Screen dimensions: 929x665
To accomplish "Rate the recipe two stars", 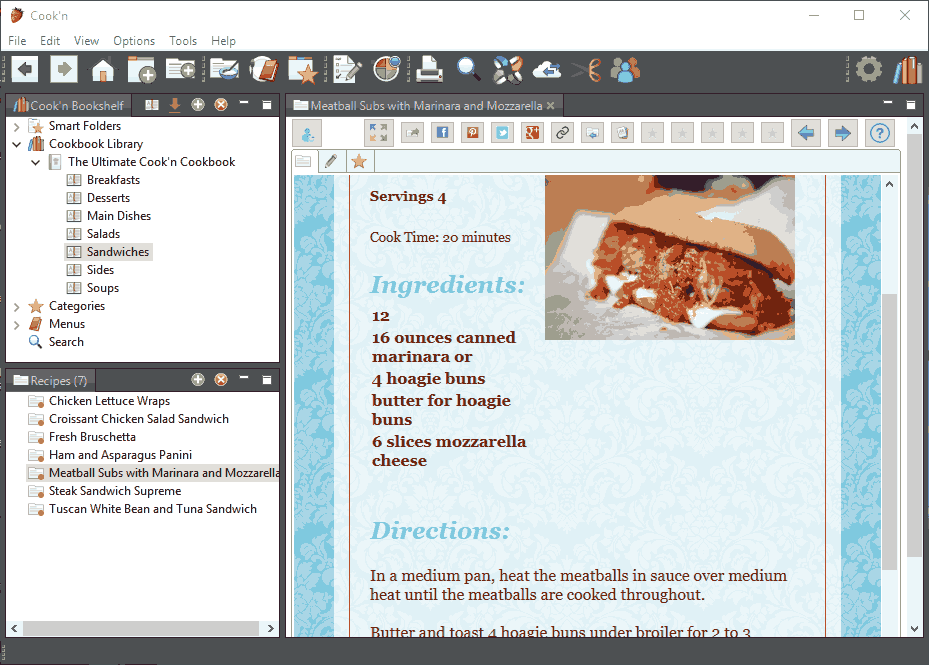I will [x=683, y=133].
